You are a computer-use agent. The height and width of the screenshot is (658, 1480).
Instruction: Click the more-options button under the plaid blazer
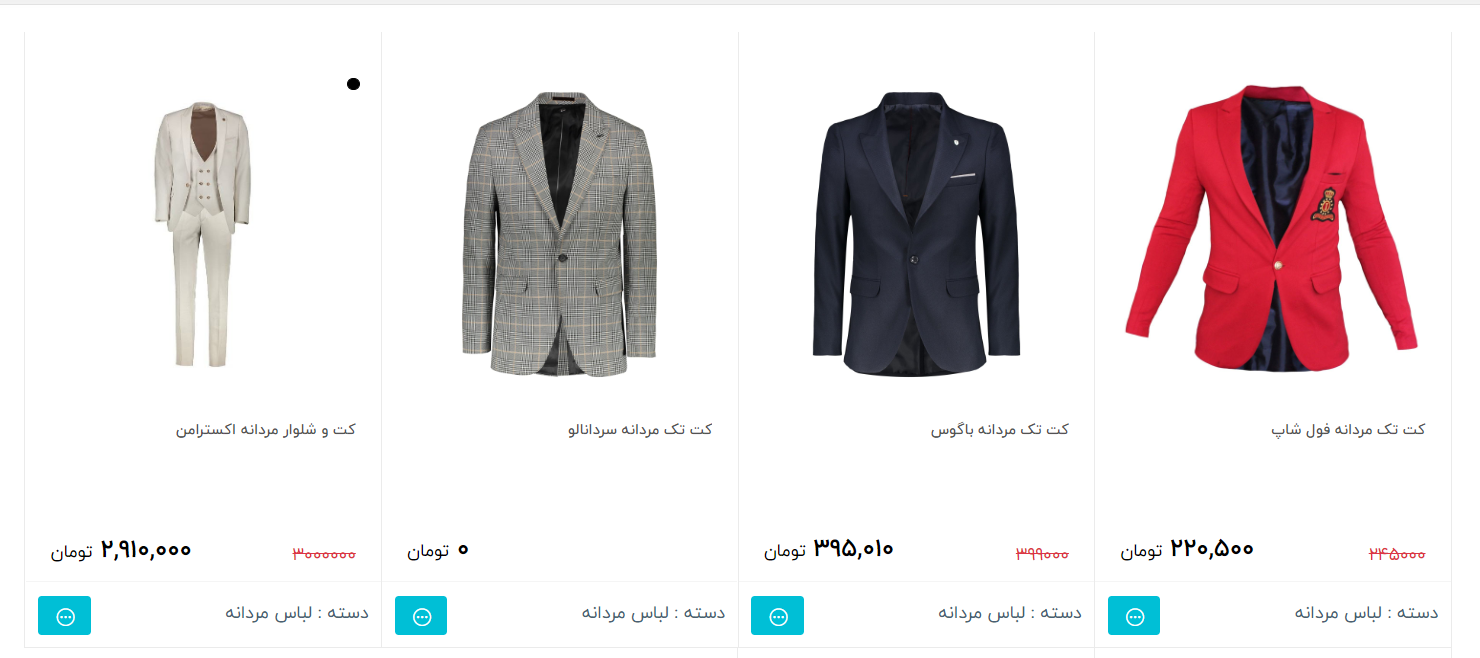click(x=421, y=616)
